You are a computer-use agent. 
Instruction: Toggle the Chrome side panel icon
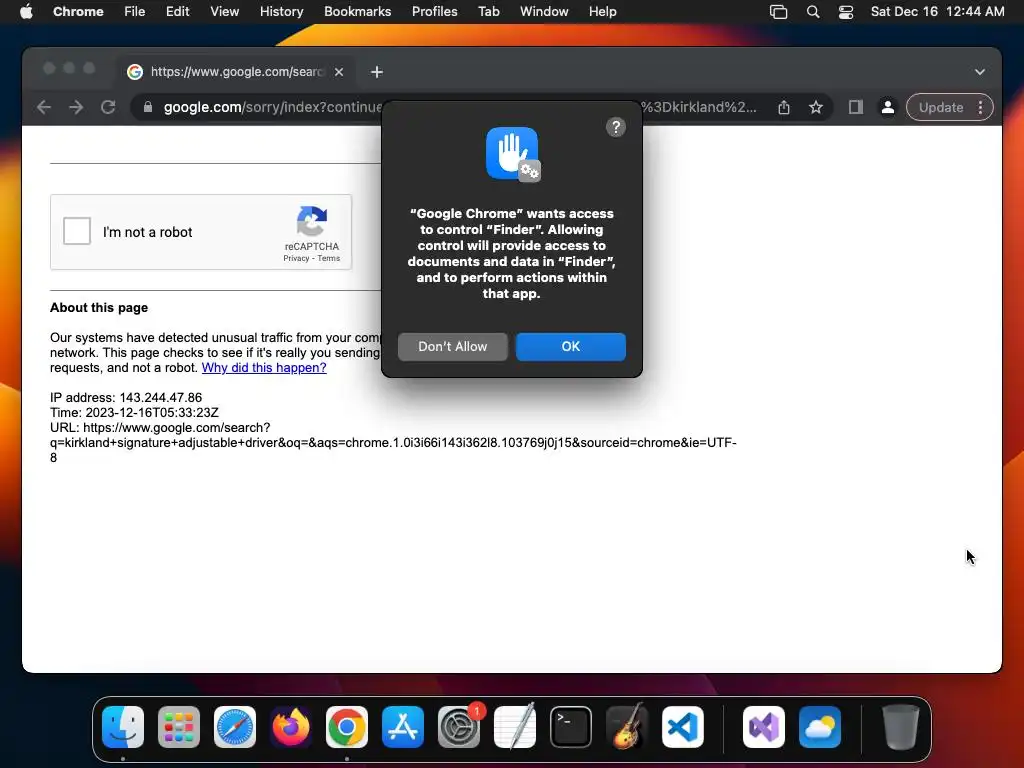pyautogui.click(x=856, y=107)
